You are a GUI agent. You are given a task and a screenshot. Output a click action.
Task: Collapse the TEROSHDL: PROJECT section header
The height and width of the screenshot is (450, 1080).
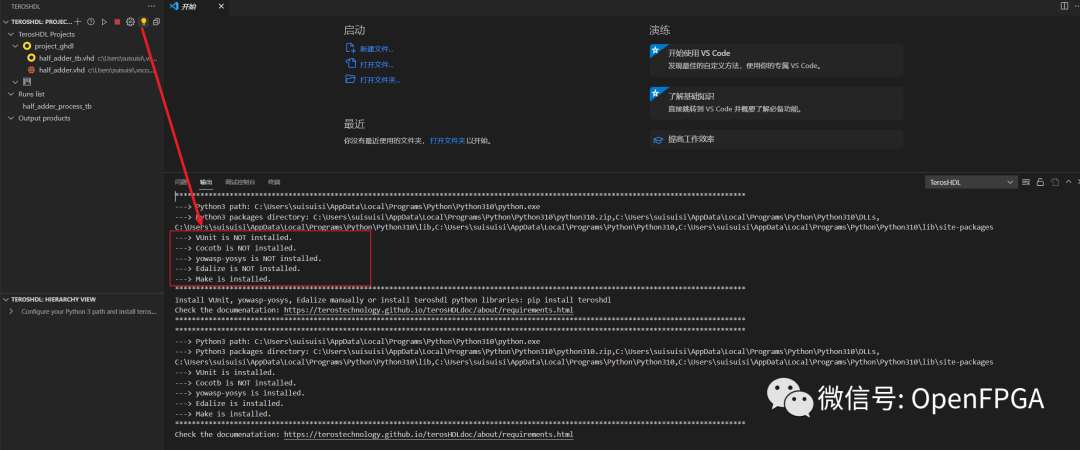coord(39,22)
